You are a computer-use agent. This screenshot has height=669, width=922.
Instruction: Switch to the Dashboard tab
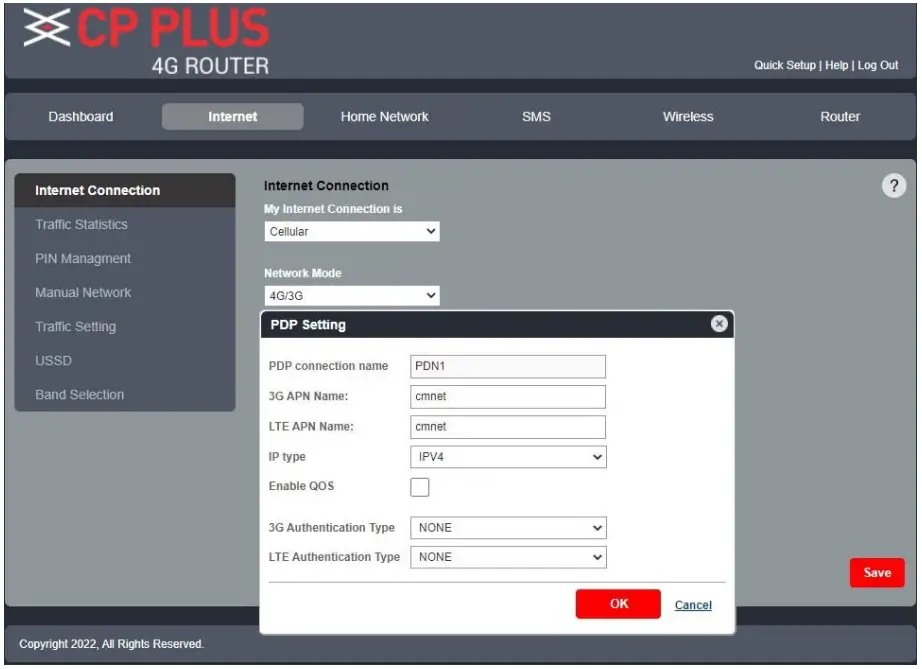tap(81, 116)
